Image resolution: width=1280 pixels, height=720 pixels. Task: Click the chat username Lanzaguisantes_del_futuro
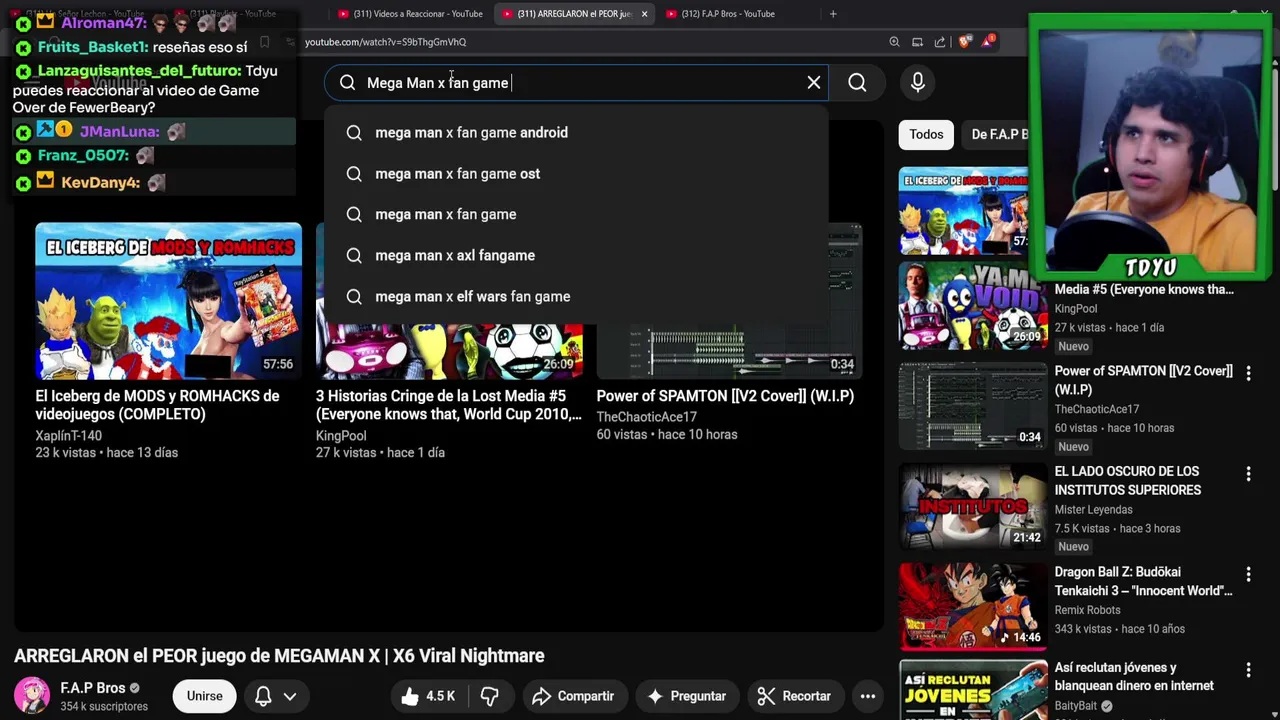[x=140, y=71]
